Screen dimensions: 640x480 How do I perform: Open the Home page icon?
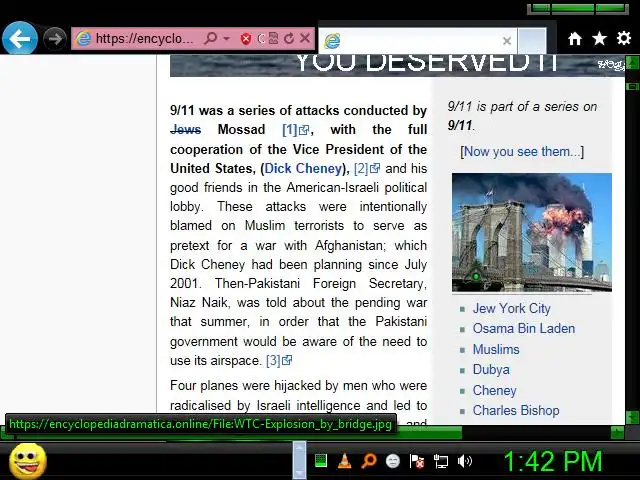(x=575, y=39)
